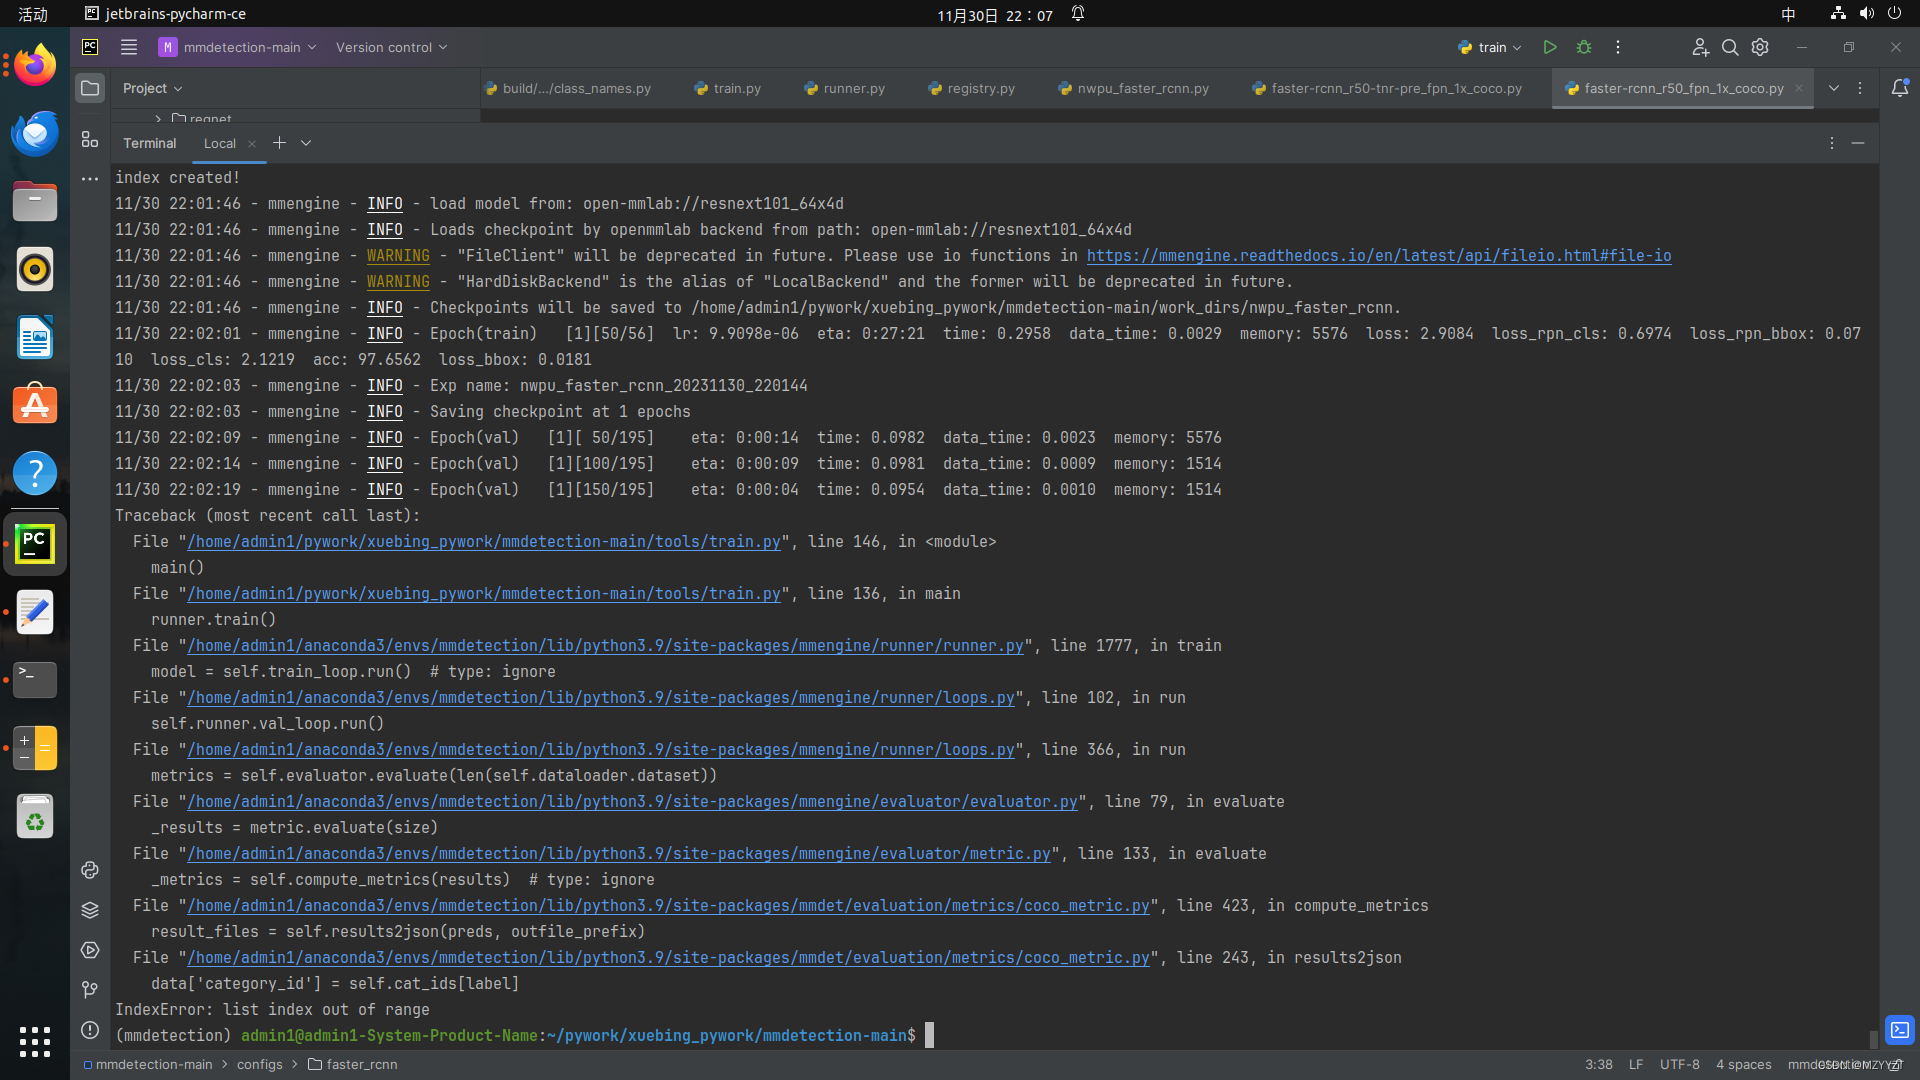Viewport: 1920px width, 1080px height.
Task: Open Firefox from the Ubuntu dock
Action: 35,66
